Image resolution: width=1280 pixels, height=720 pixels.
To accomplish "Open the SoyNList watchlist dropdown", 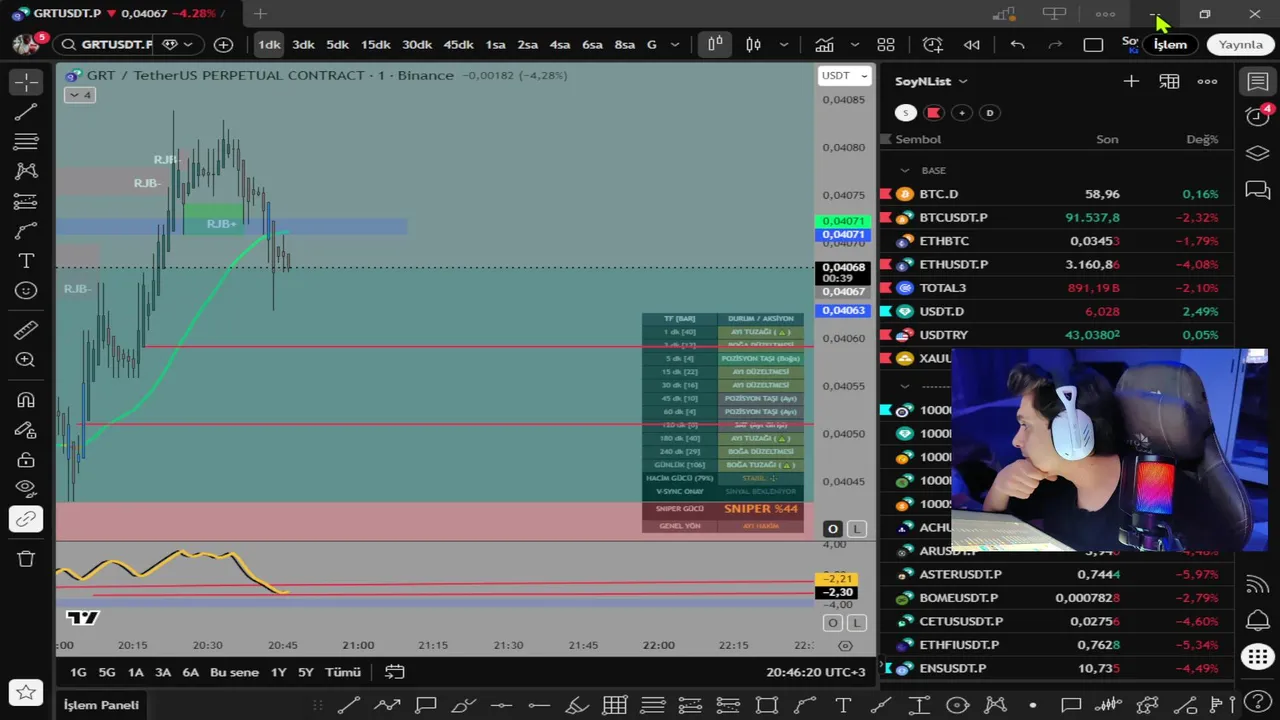I will pos(930,81).
